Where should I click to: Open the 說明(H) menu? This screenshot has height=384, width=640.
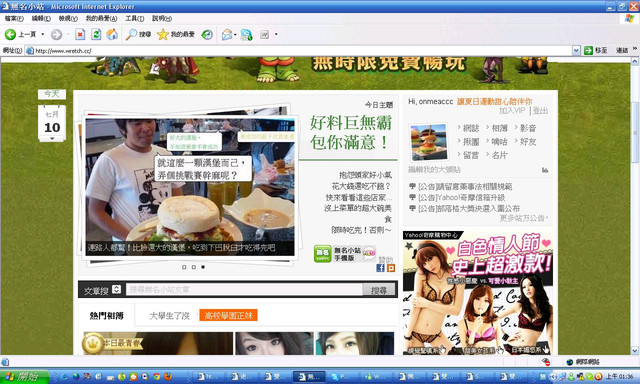tap(162, 18)
